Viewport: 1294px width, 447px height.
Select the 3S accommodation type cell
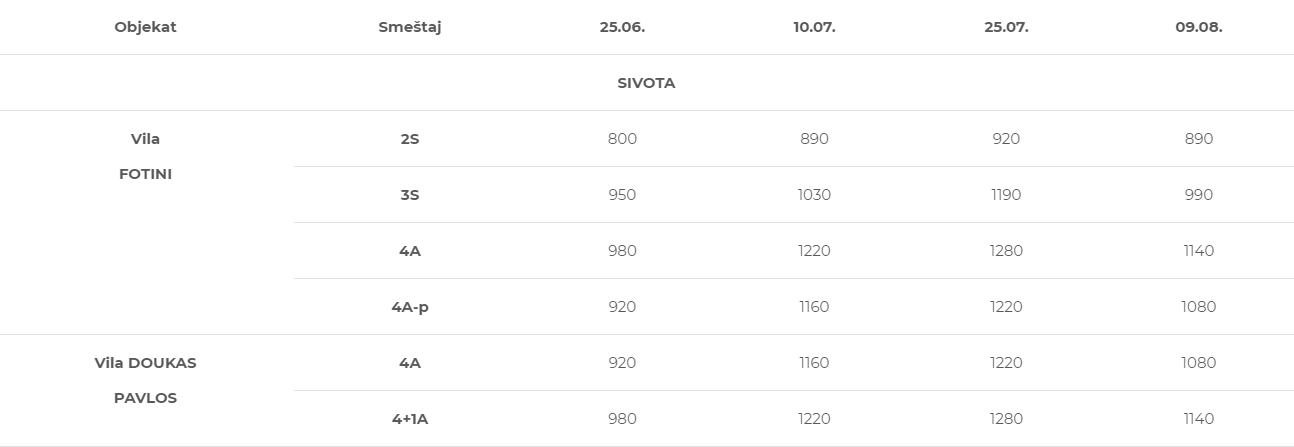[x=410, y=195]
